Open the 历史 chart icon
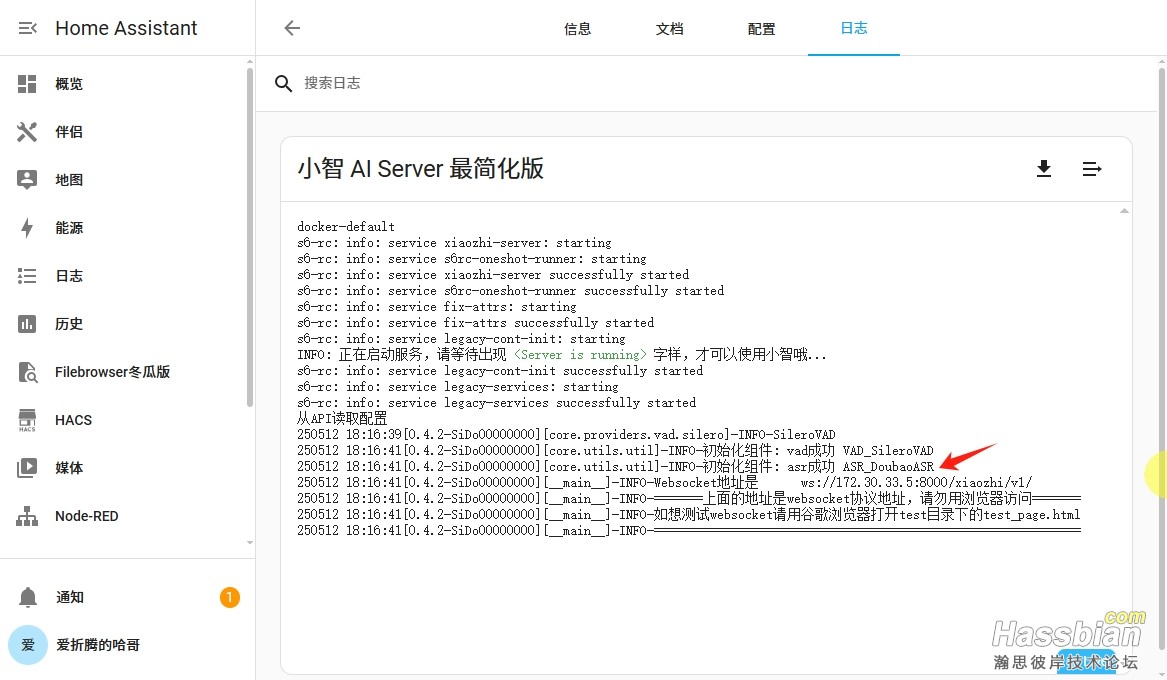 (27, 324)
